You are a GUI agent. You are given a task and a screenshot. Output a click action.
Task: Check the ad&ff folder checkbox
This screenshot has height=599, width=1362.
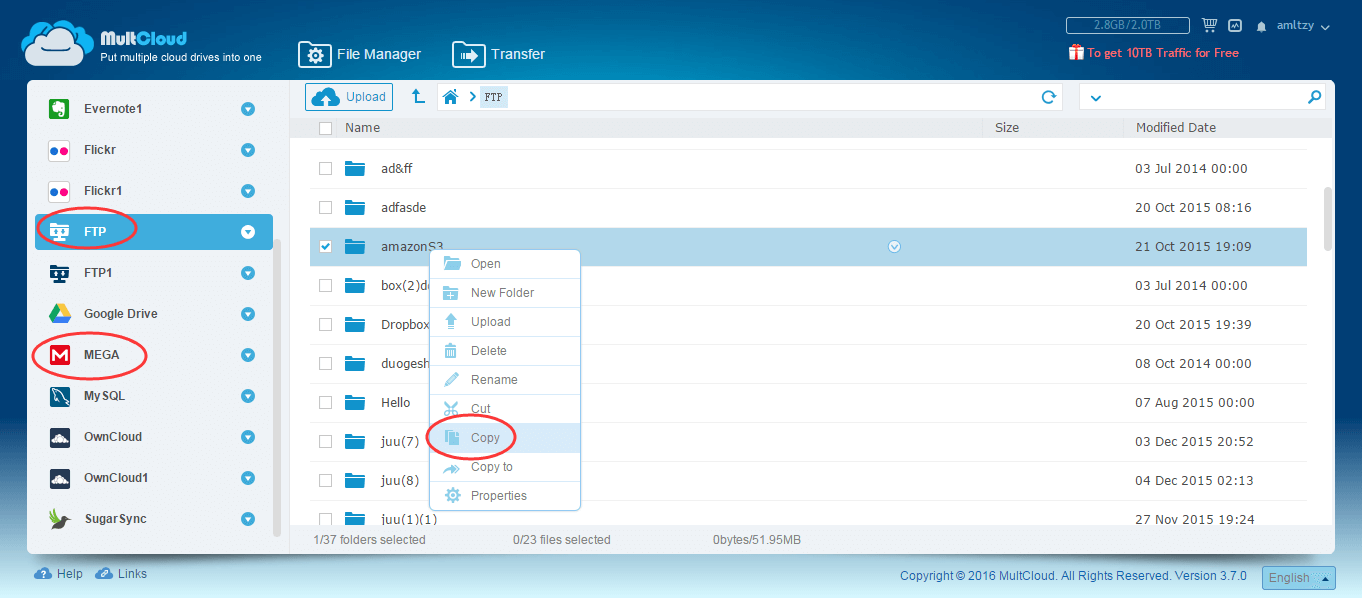tap(325, 168)
